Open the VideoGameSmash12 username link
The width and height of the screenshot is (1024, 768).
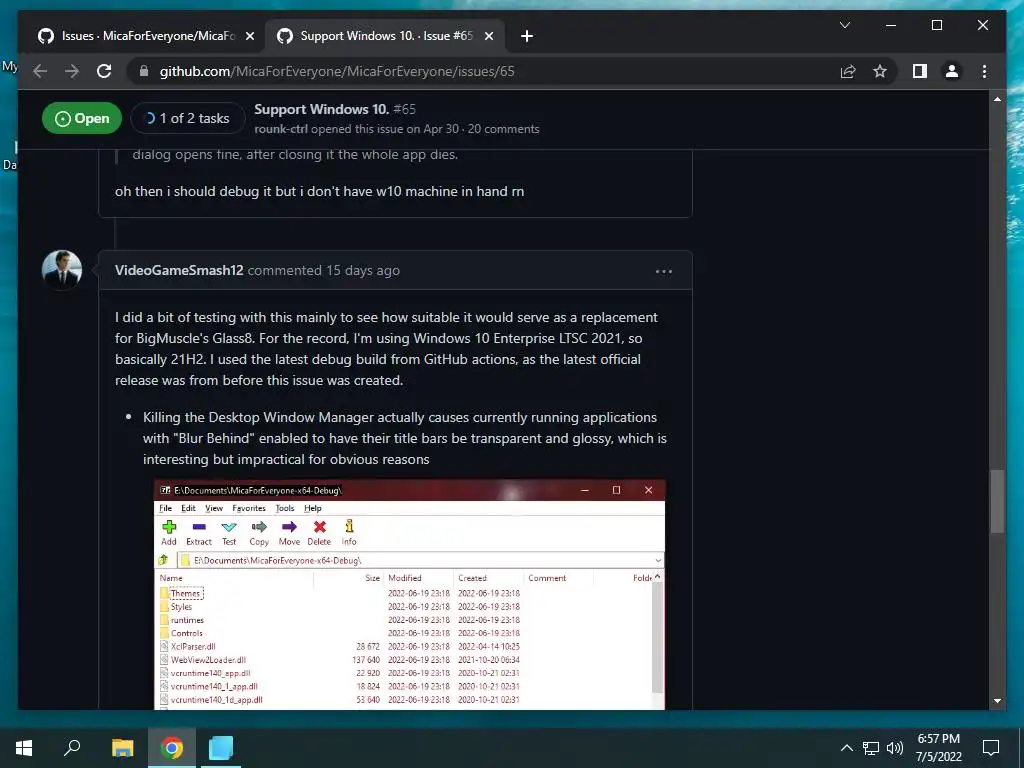[179, 270]
